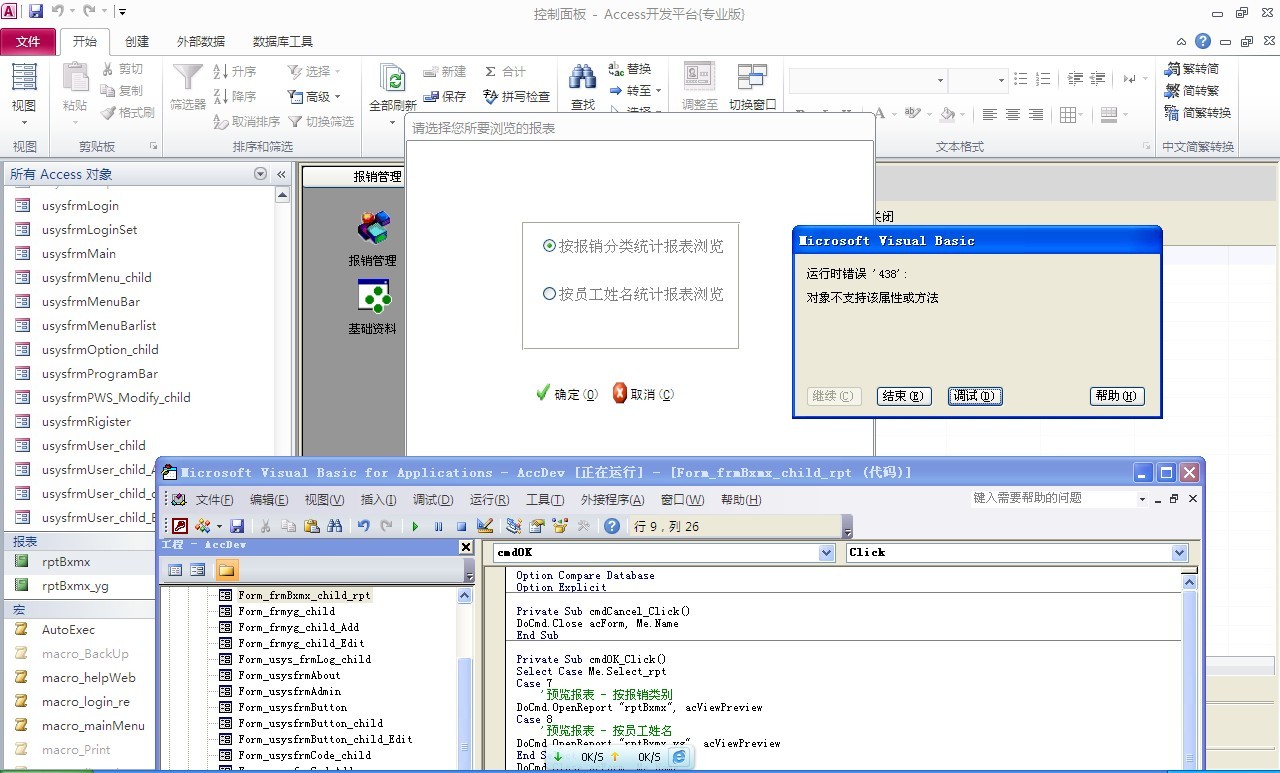Click the 基础资料 icon in control panel

[x=373, y=295]
